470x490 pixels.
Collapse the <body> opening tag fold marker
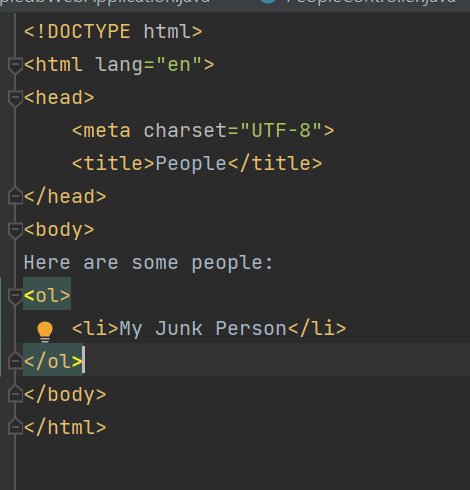15,230
